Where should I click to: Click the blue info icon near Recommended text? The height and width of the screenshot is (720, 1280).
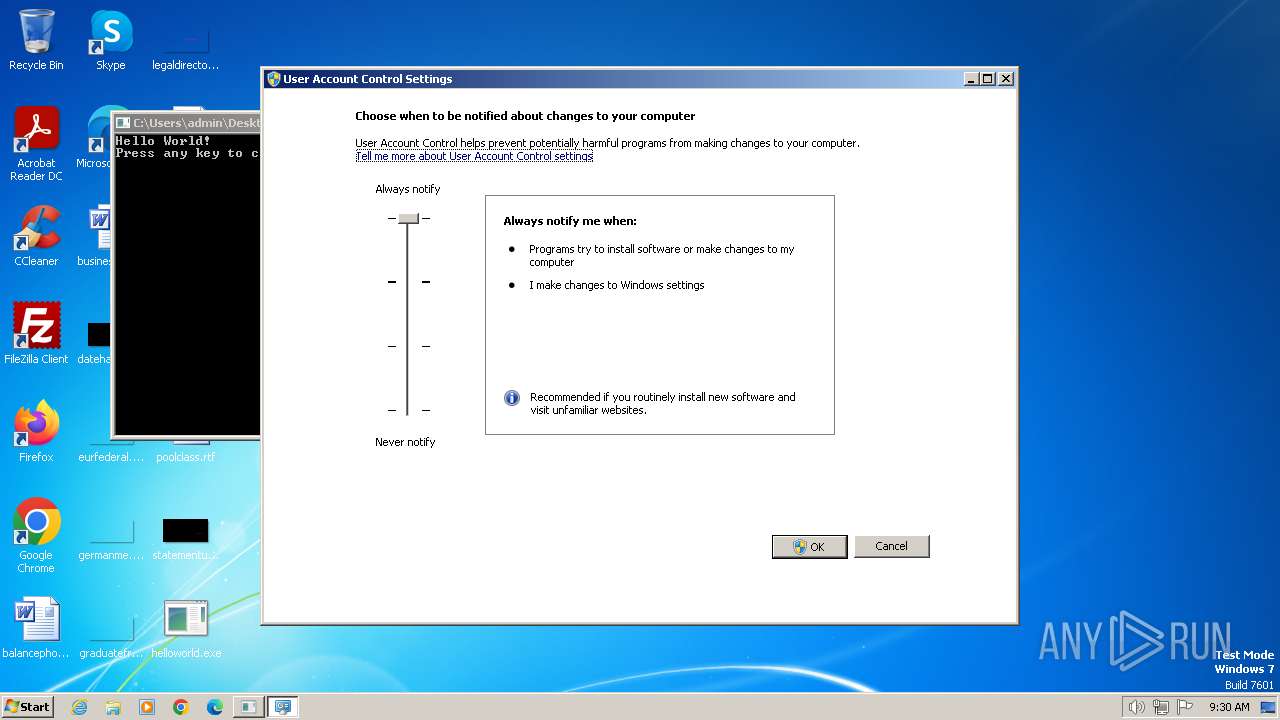(512, 398)
